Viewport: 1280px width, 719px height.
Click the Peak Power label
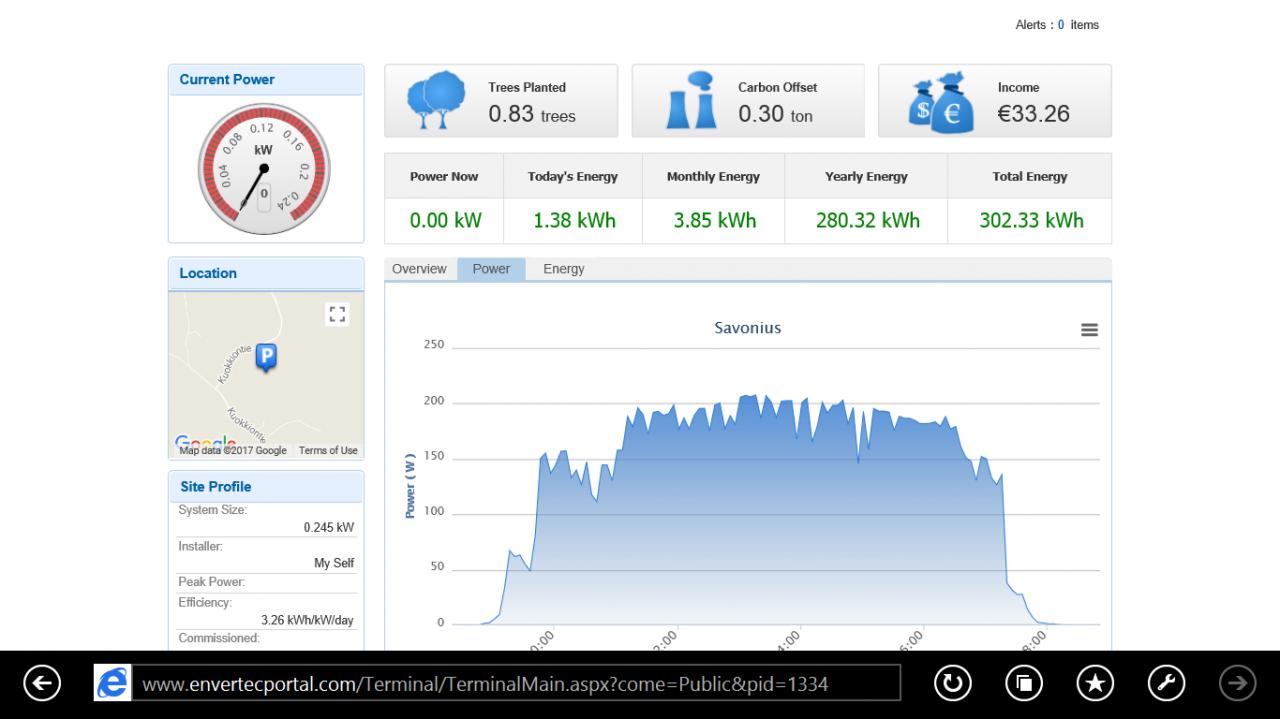(212, 582)
